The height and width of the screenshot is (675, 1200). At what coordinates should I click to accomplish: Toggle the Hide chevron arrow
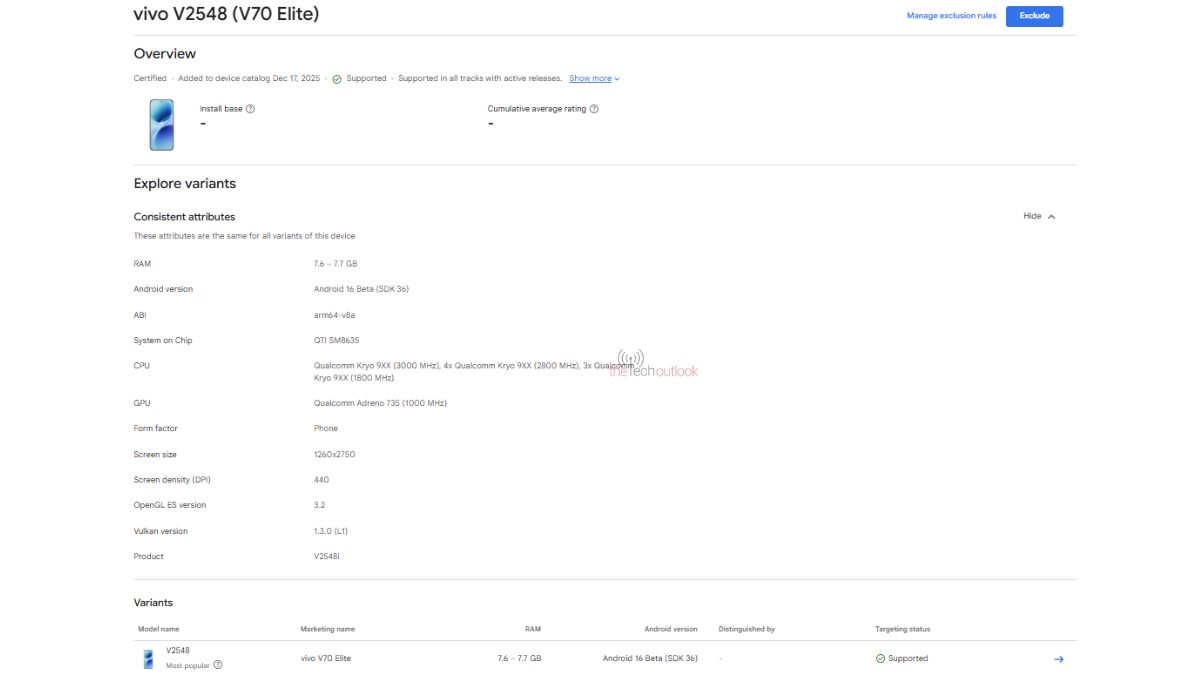click(1052, 215)
